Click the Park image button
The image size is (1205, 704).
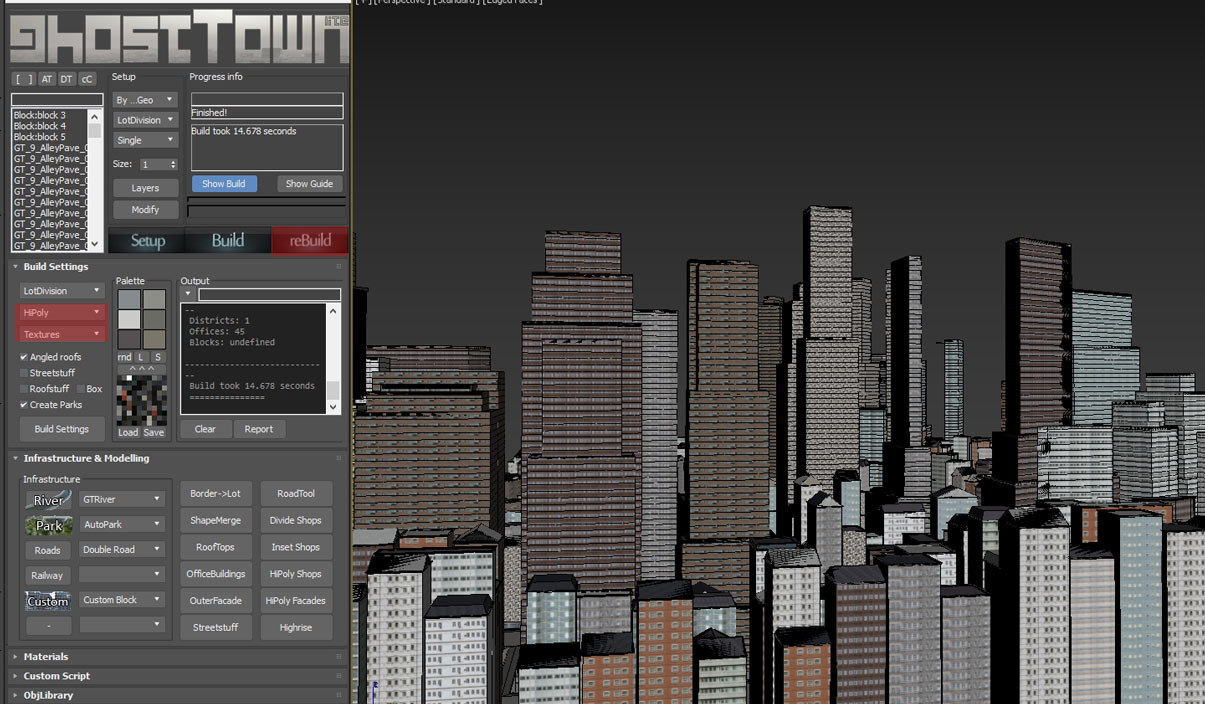coord(48,524)
